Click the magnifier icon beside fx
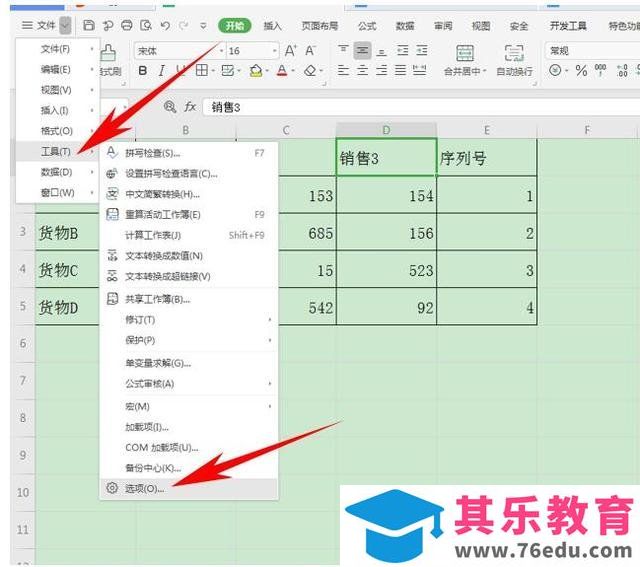The height and width of the screenshot is (567, 640). 170,107
